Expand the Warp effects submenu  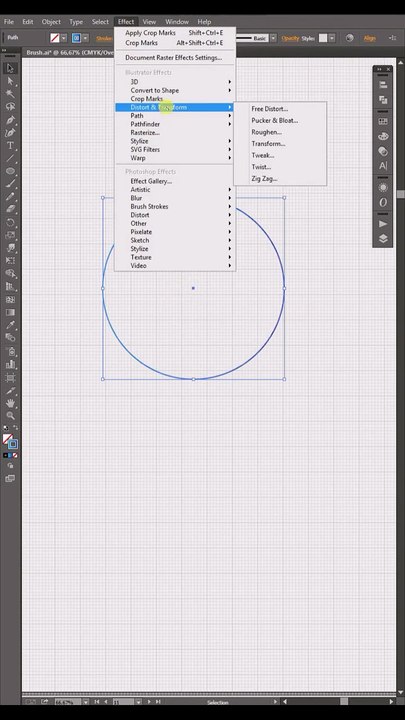point(175,158)
